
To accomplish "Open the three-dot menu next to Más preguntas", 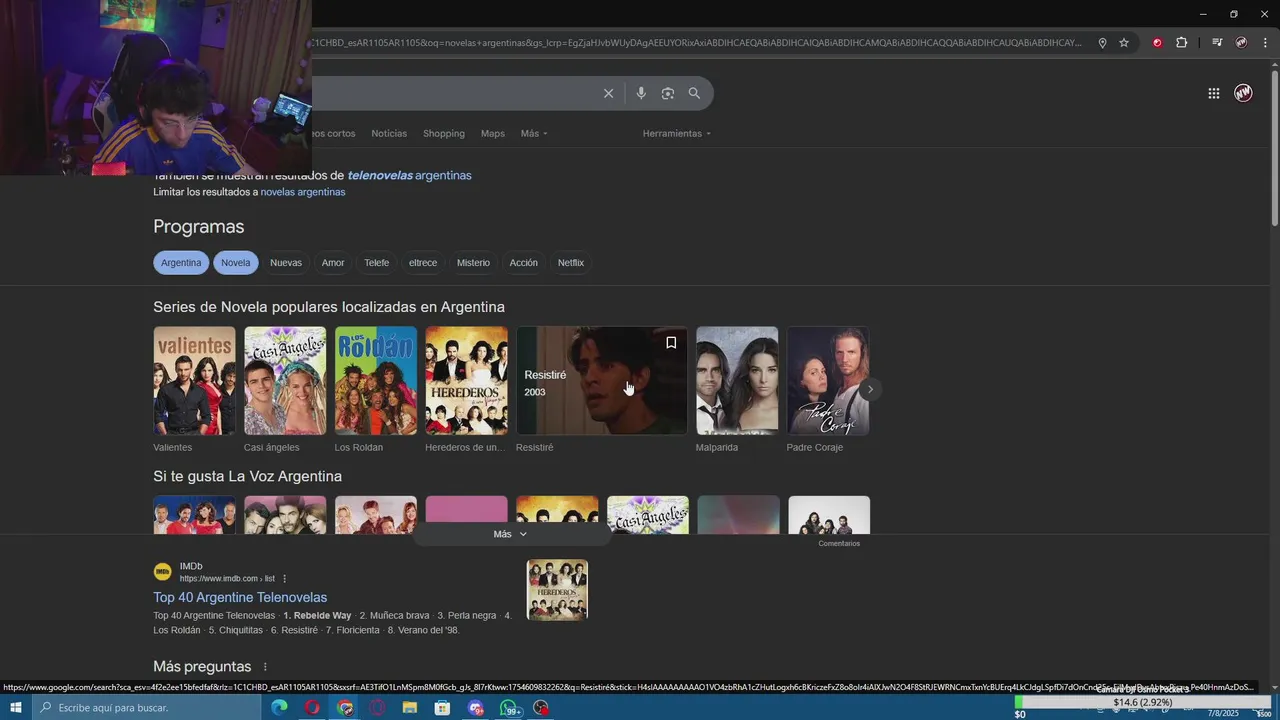I will (x=265, y=667).
